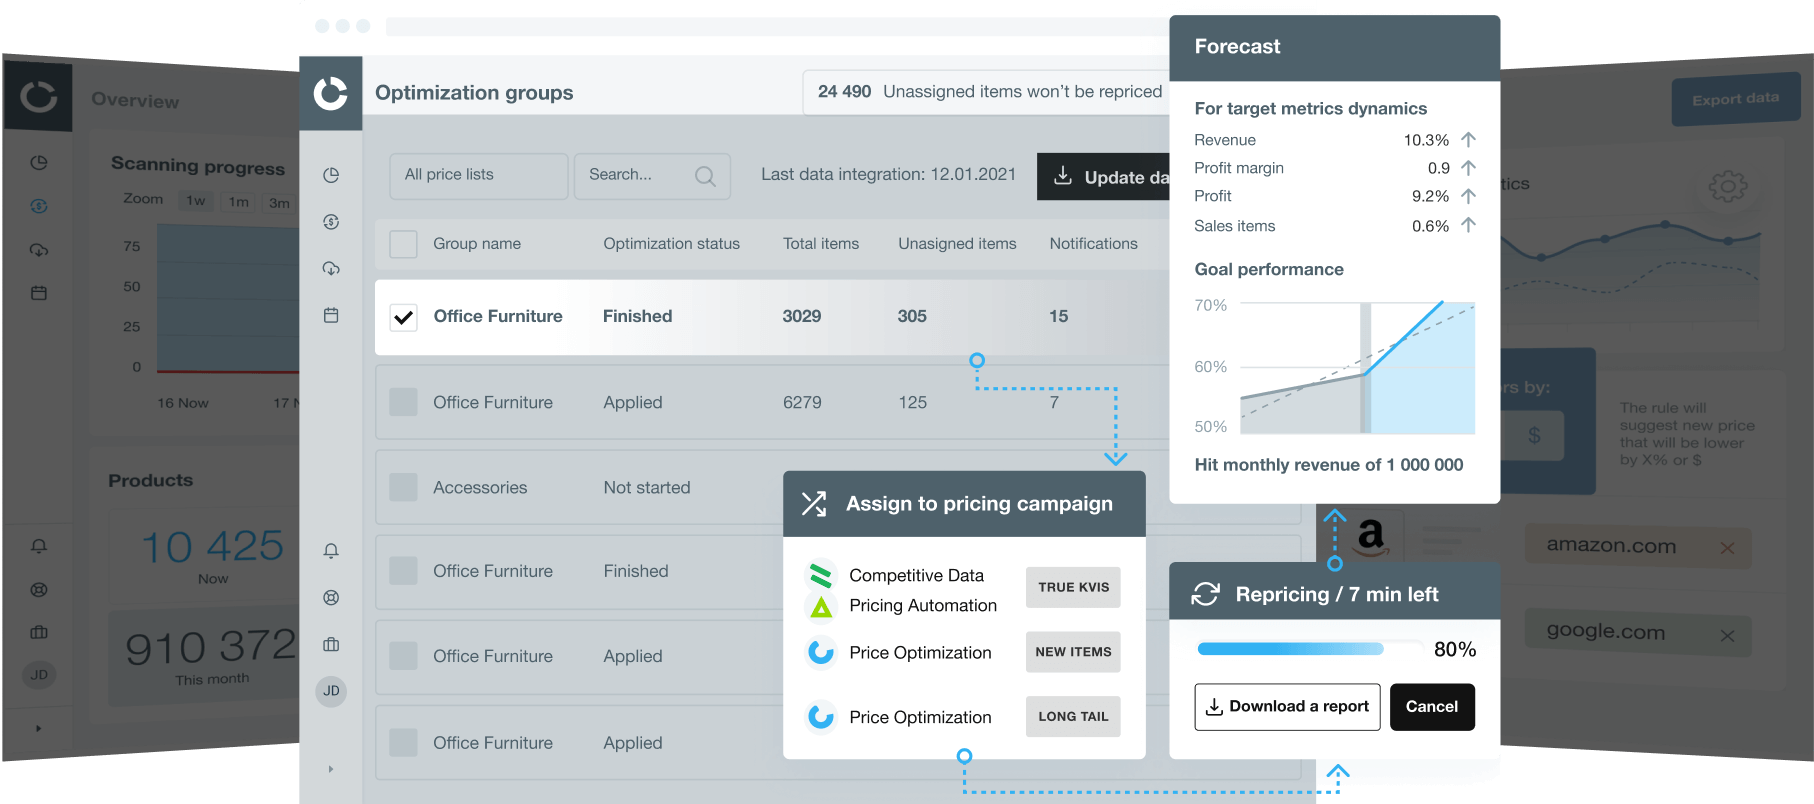Image resolution: width=1814 pixels, height=804 pixels.
Task: Open the All price lists dropdown
Action: (x=479, y=176)
